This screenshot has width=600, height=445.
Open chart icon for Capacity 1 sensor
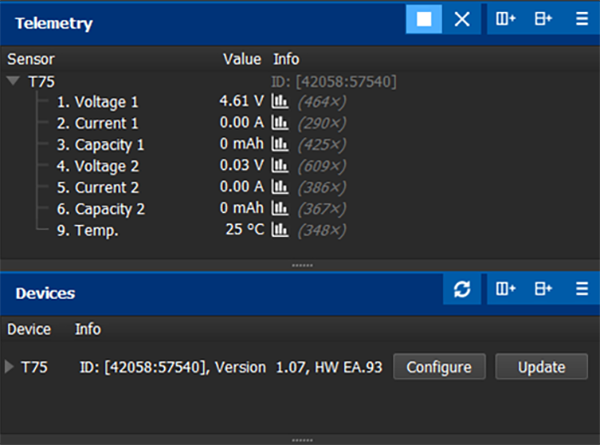click(280, 145)
